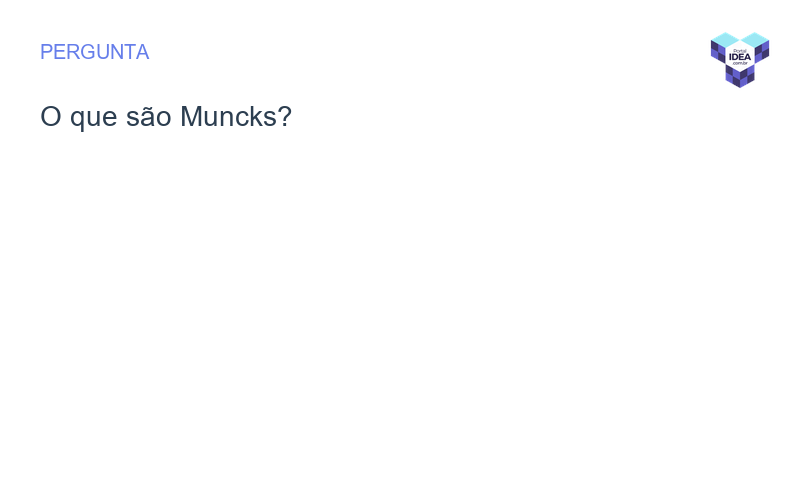This screenshot has width=800, height=500.
Task: Click the PERGUNTA heading
Action: point(94,52)
